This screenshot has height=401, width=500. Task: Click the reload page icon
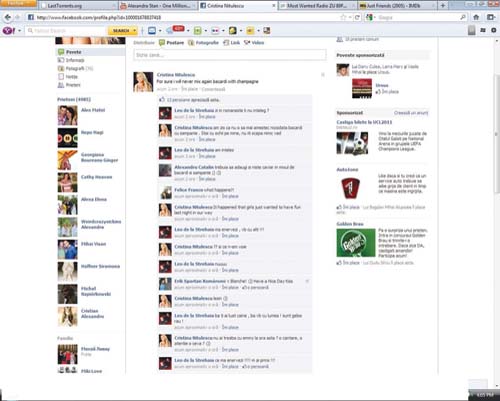tap(357, 17)
